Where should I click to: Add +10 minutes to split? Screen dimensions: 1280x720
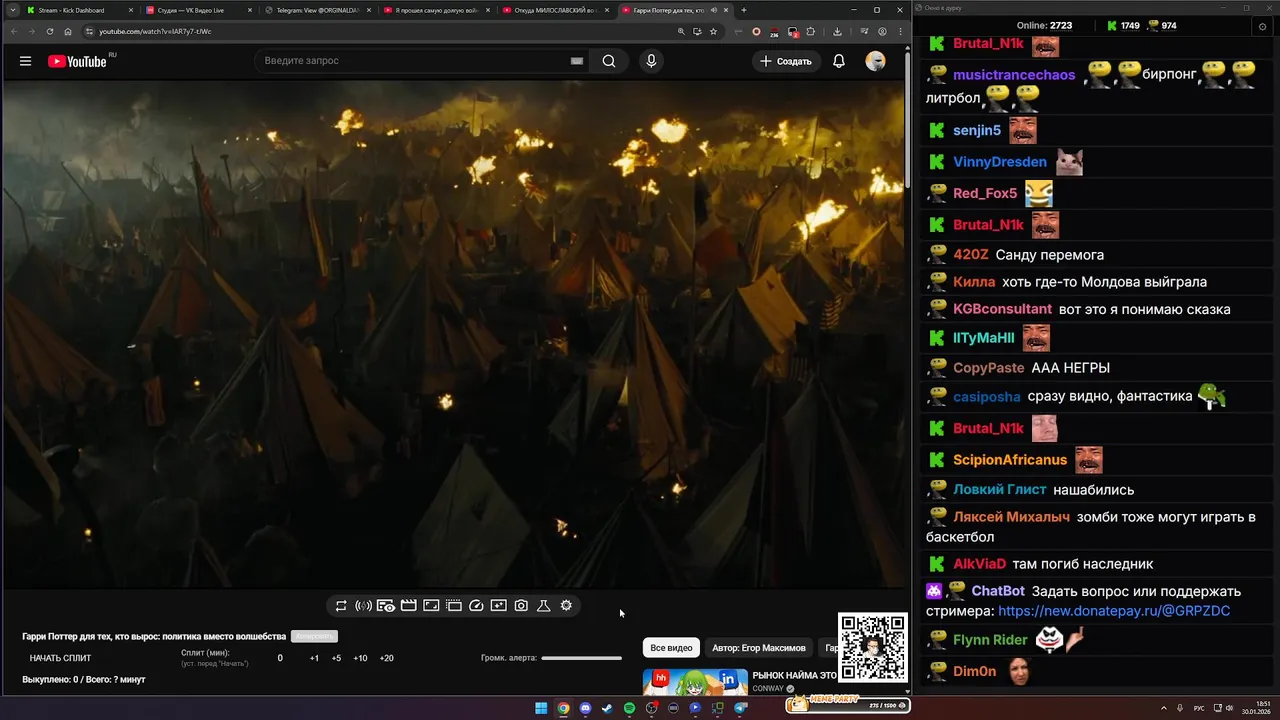(x=360, y=658)
